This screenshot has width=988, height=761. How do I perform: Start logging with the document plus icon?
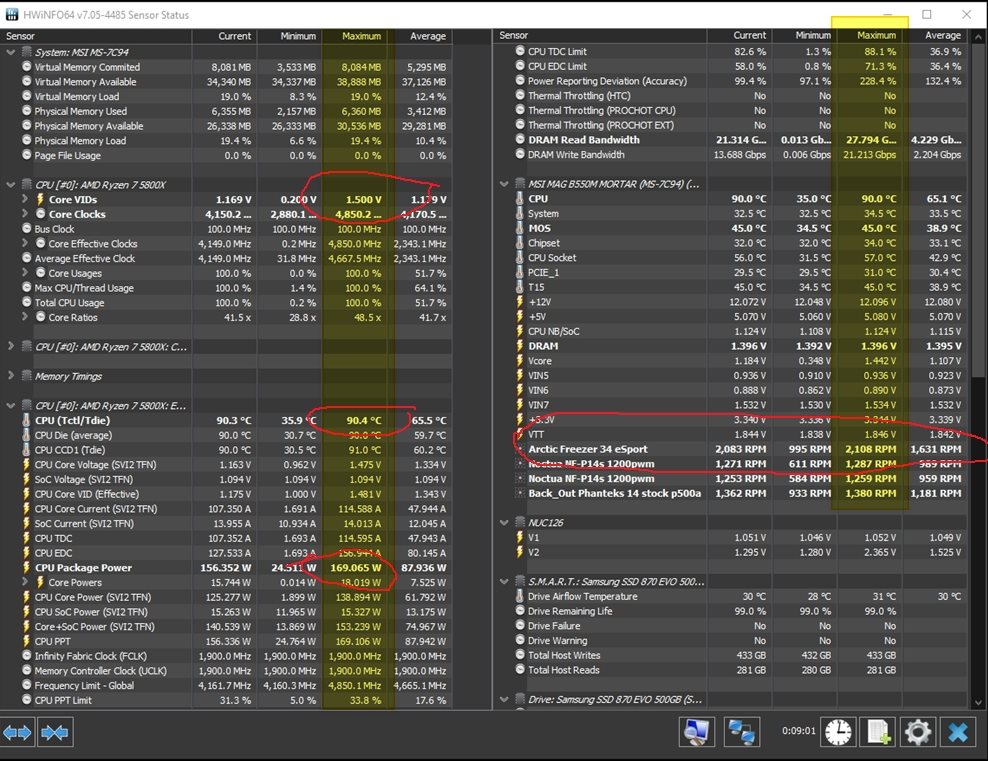coord(878,732)
